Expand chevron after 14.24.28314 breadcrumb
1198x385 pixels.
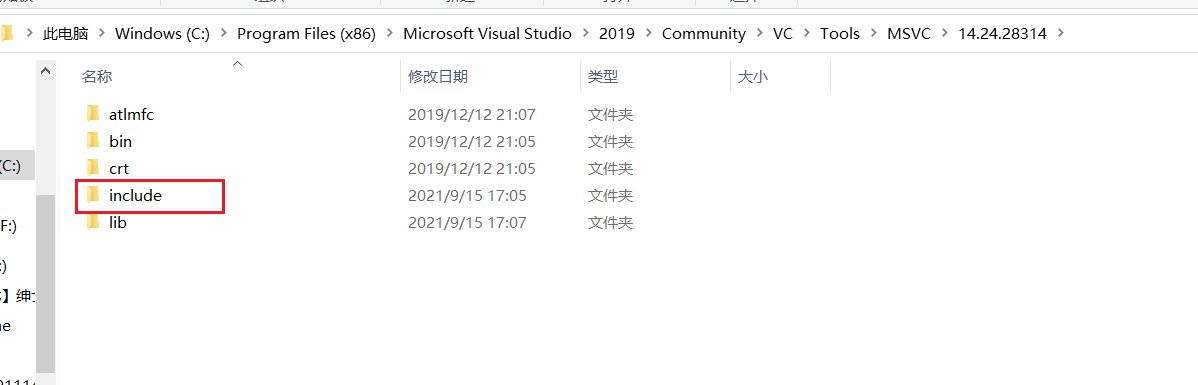pyautogui.click(x=1059, y=34)
